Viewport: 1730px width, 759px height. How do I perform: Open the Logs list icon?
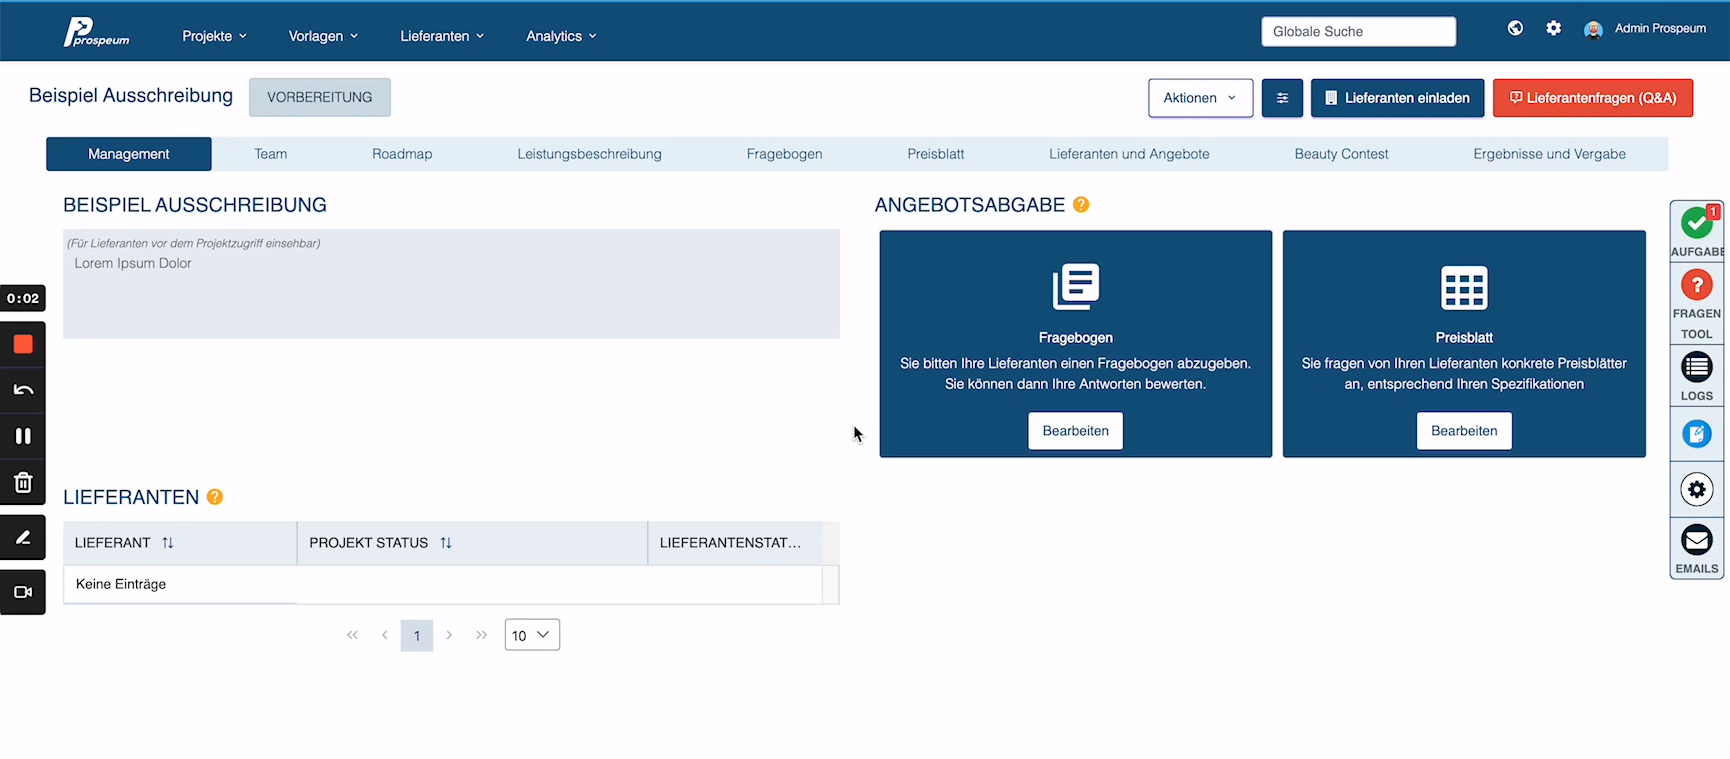[1696, 368]
